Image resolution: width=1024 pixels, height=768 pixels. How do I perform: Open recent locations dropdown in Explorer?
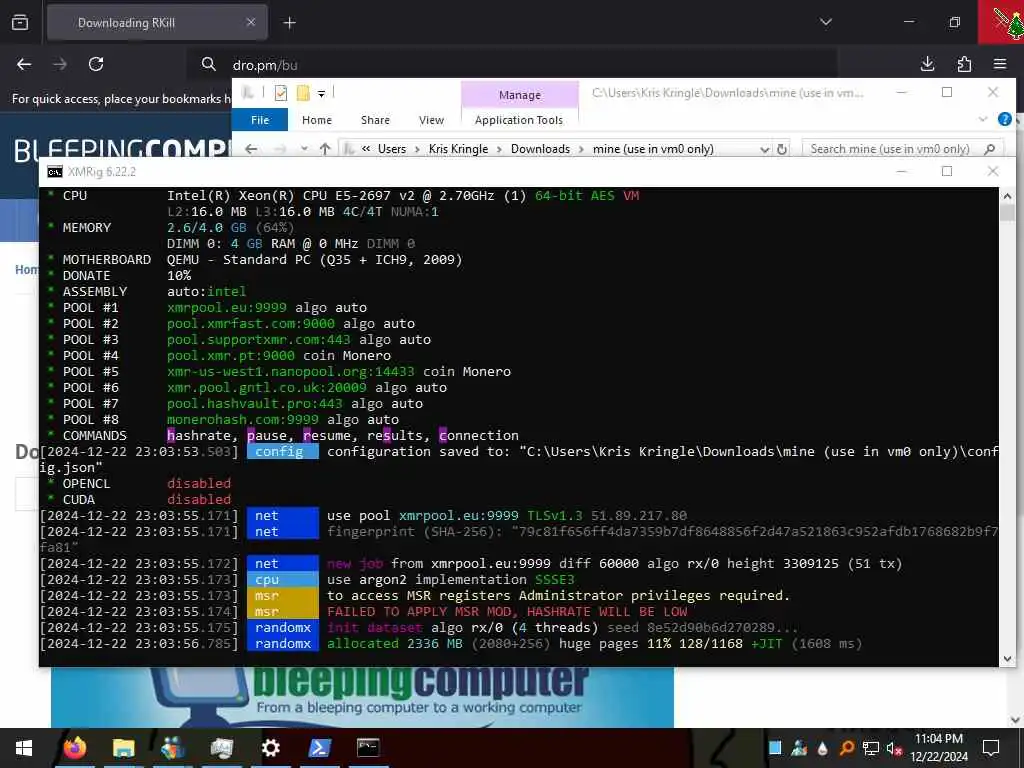(x=304, y=149)
